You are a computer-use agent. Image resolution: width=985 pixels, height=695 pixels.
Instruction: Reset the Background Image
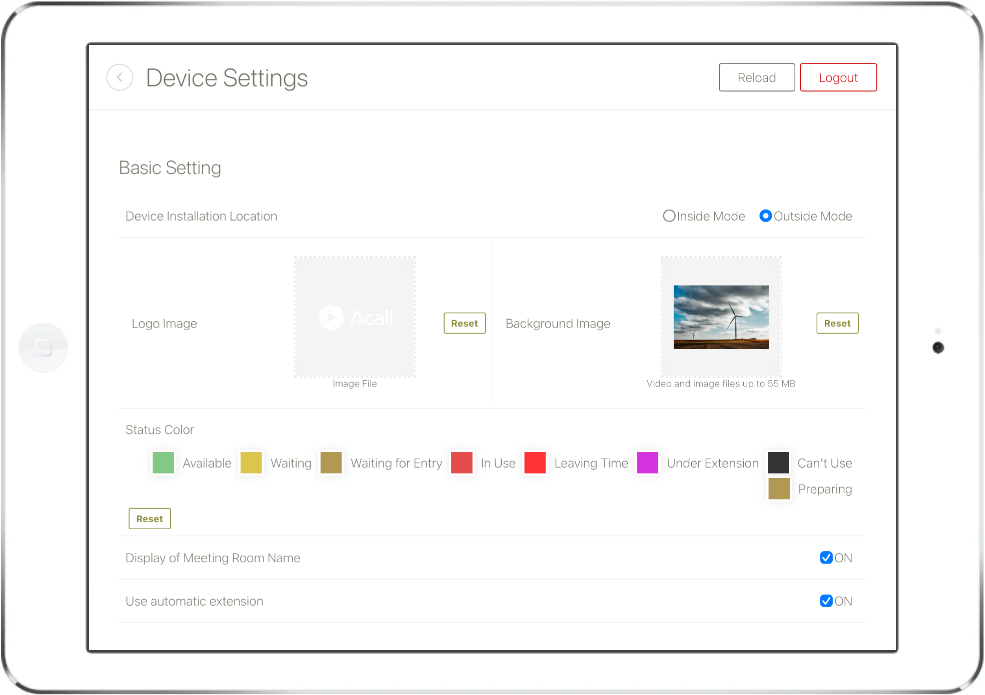click(x=837, y=323)
